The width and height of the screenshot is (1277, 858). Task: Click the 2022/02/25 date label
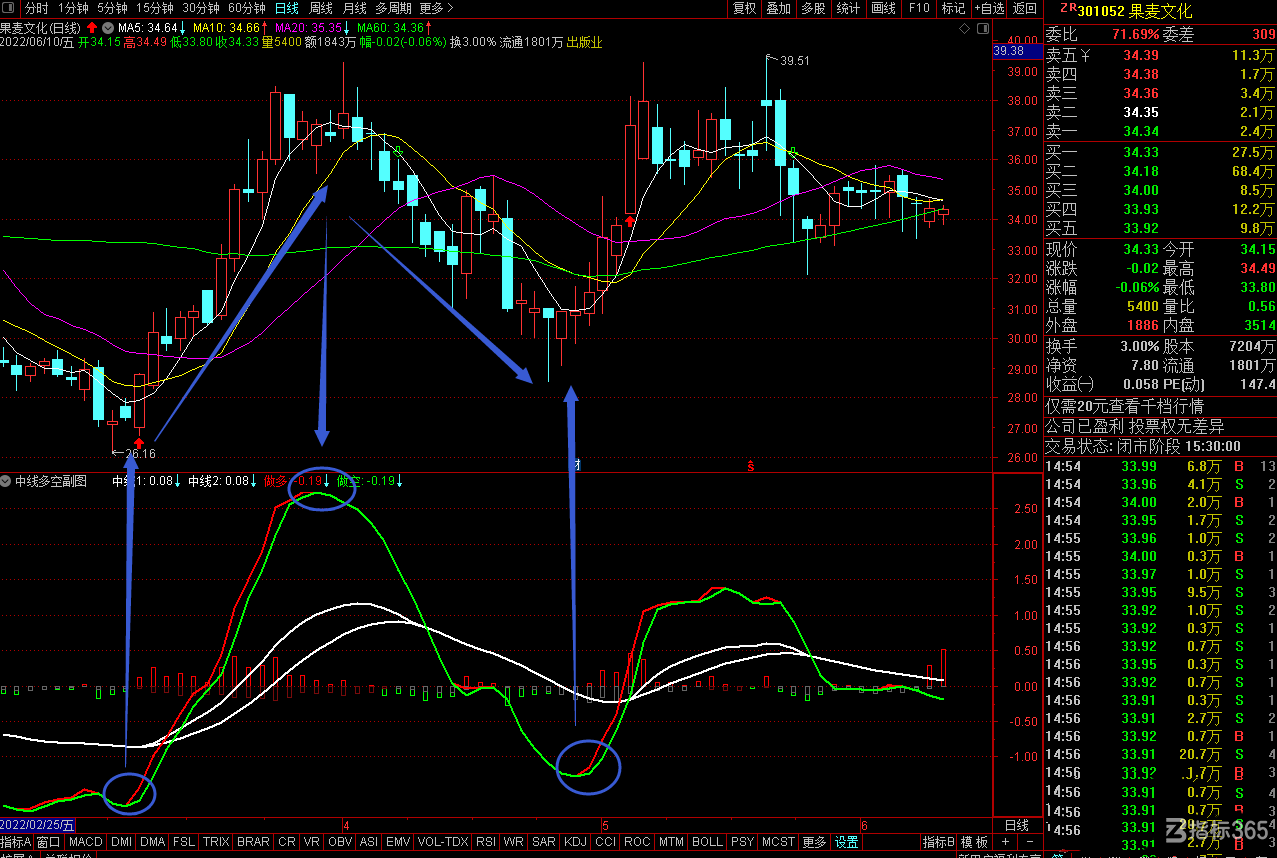click(38, 825)
